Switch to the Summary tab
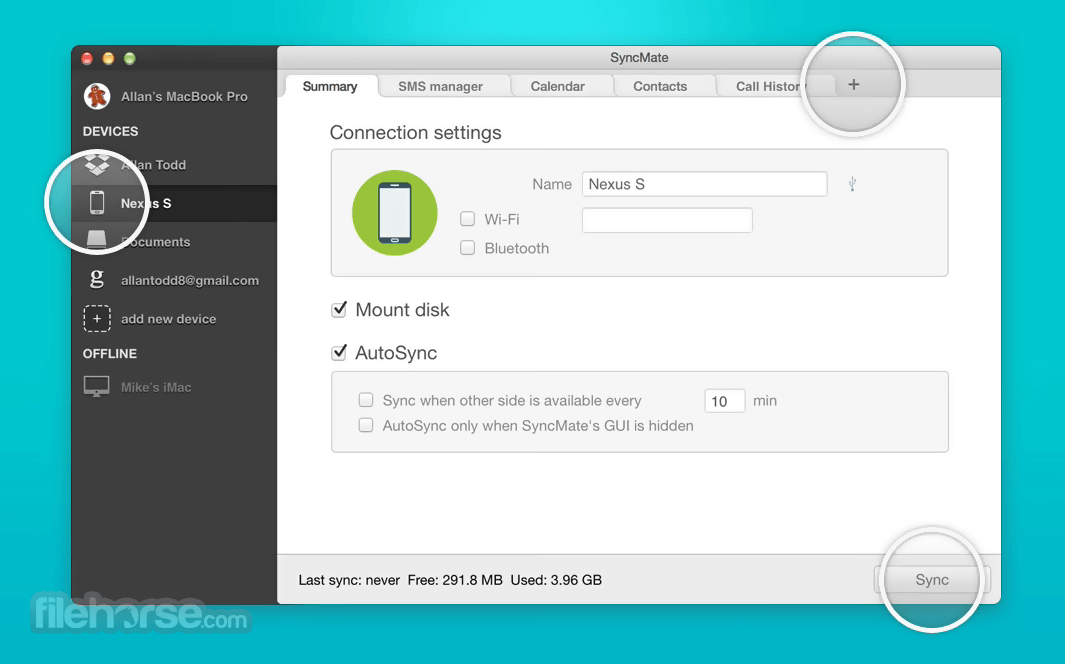 click(330, 86)
